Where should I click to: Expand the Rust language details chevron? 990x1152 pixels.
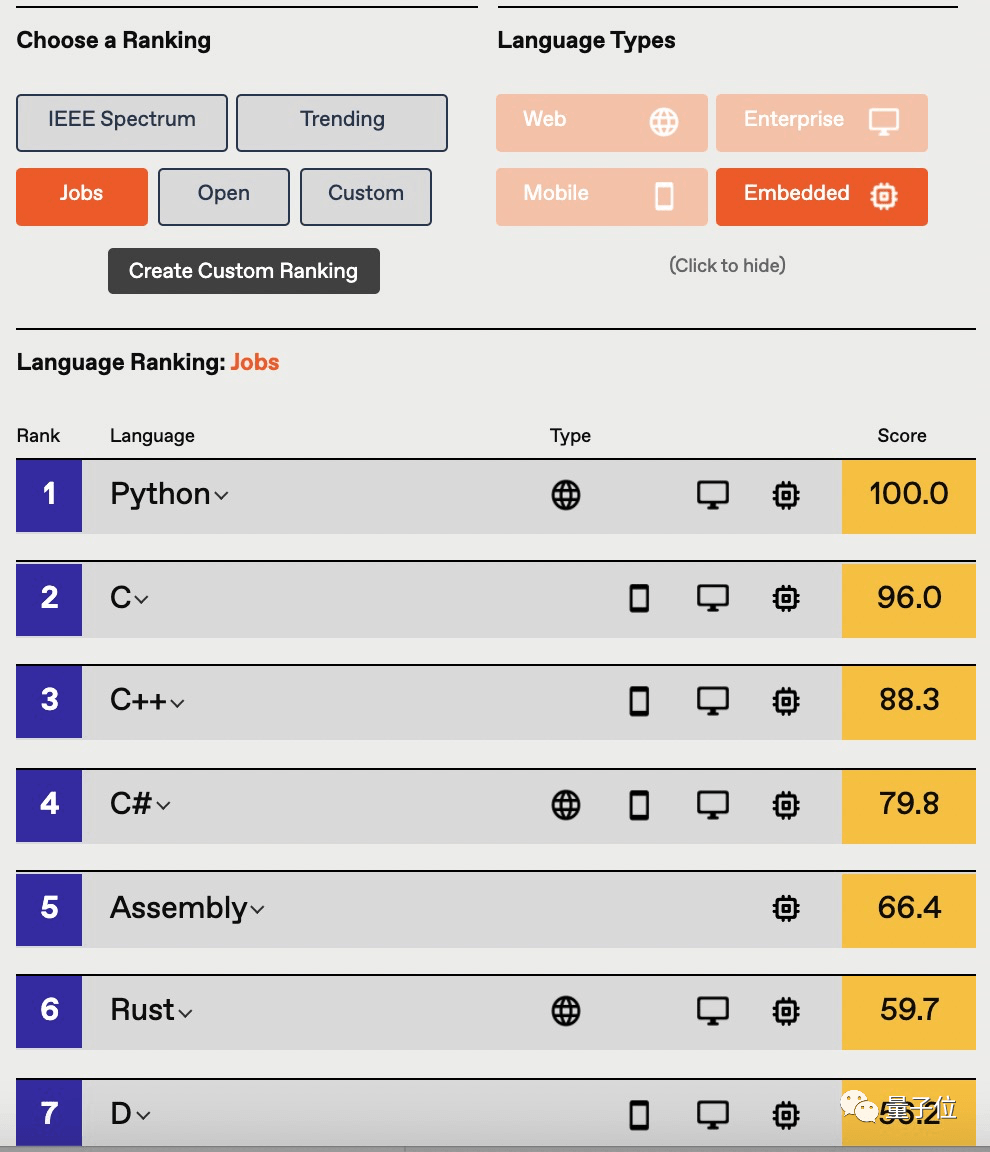(185, 1013)
